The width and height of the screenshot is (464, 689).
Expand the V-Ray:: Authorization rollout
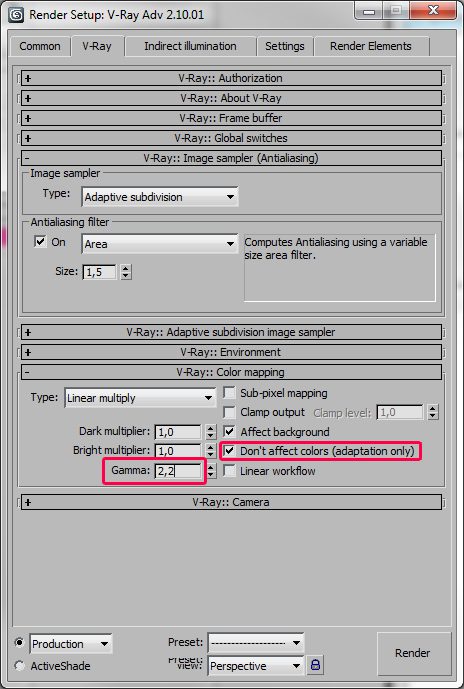pyautogui.click(x=232, y=78)
